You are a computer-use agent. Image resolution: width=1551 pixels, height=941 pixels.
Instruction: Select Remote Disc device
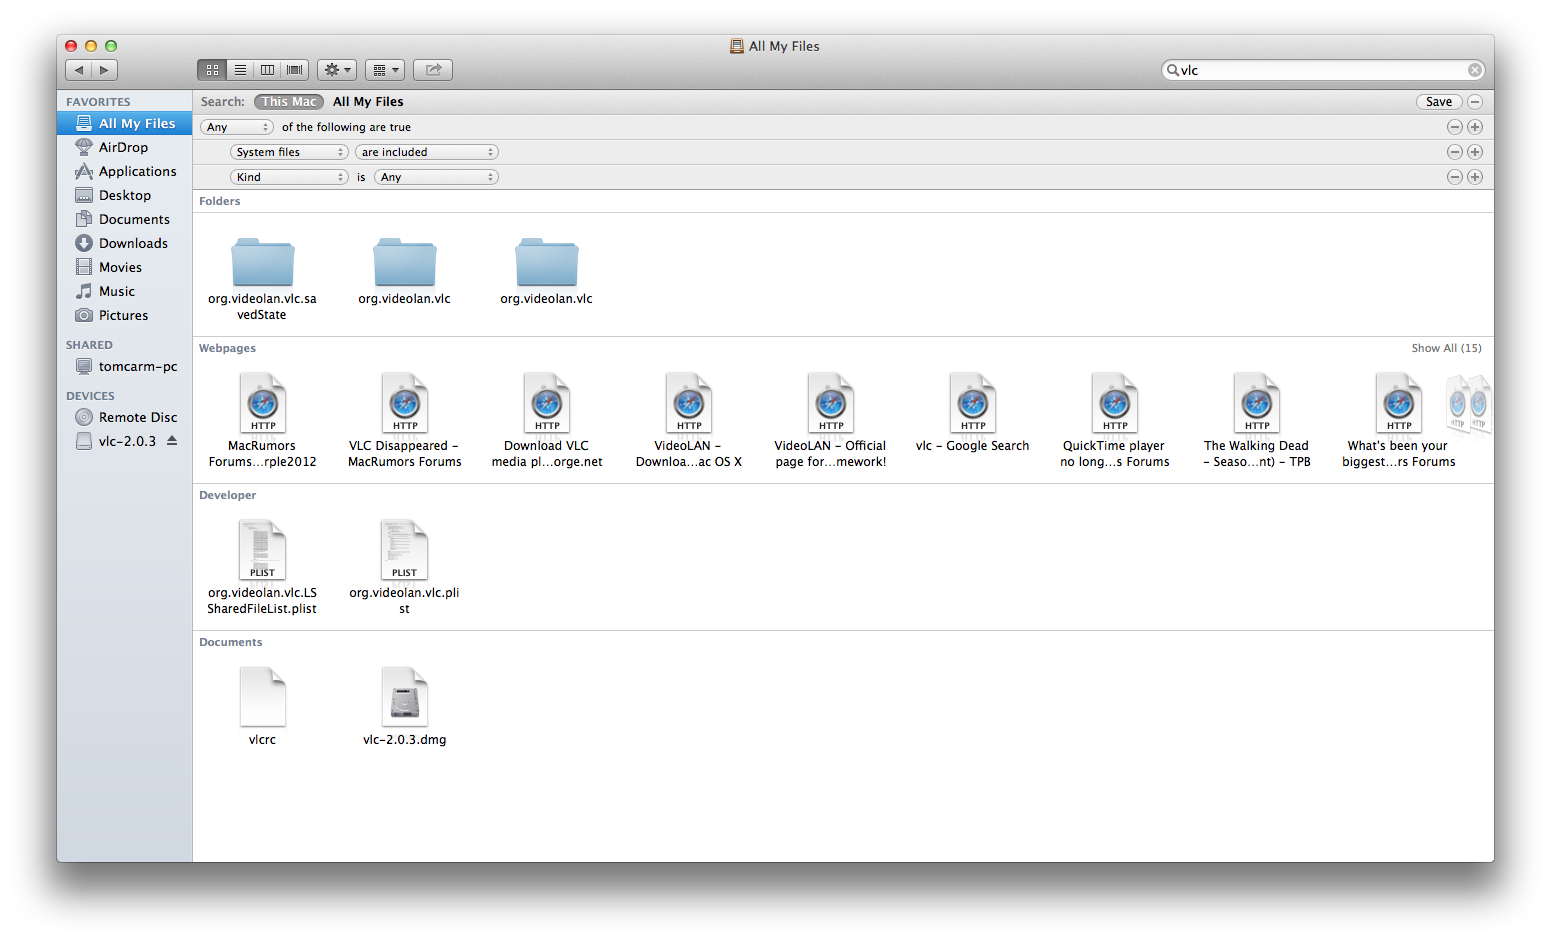125,417
